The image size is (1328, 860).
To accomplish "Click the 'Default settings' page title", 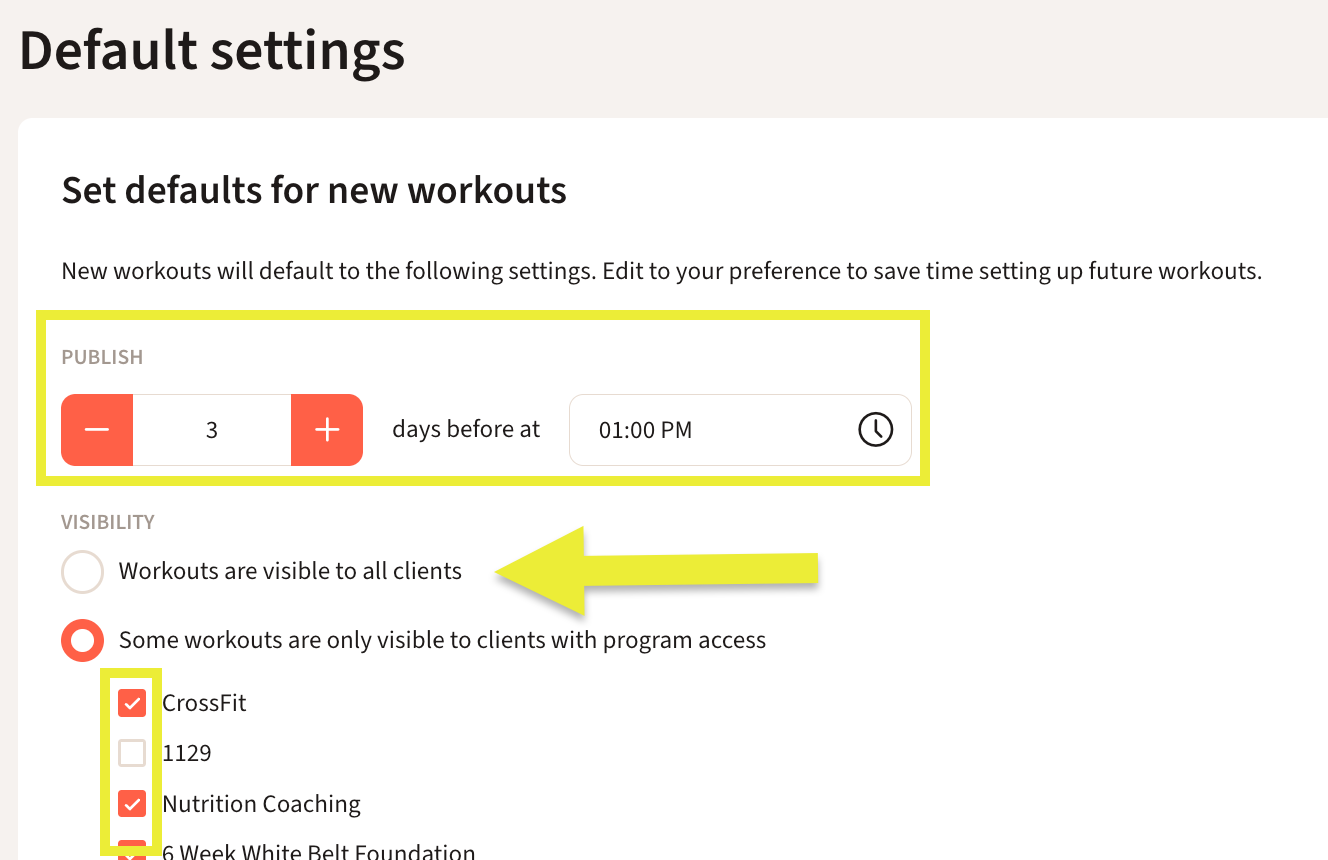I will (212, 50).
